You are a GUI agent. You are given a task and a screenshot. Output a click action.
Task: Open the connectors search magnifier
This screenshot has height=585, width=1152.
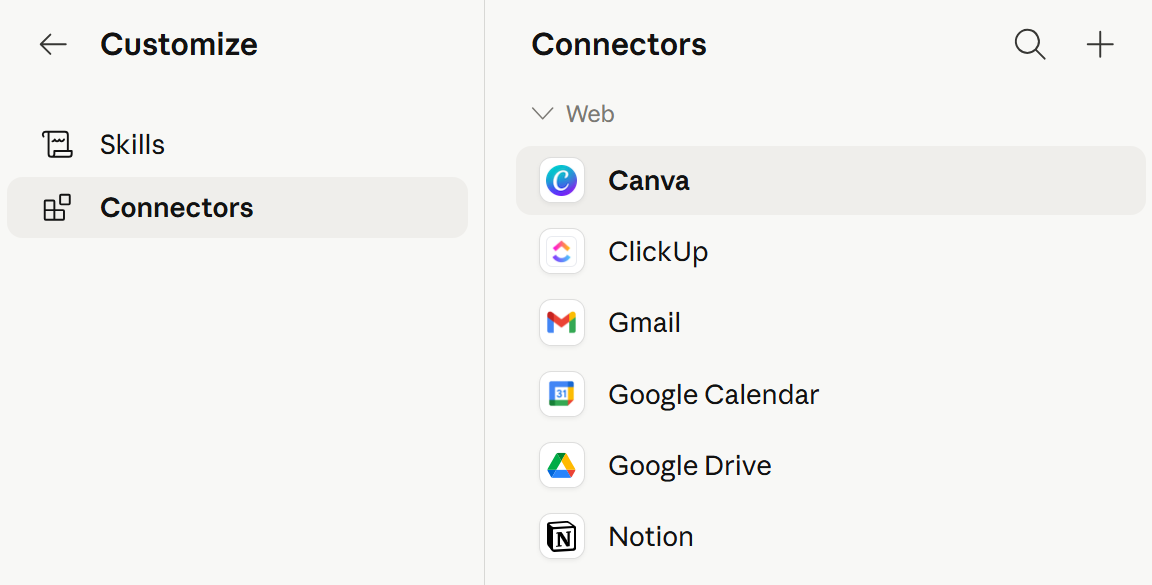(x=1030, y=44)
